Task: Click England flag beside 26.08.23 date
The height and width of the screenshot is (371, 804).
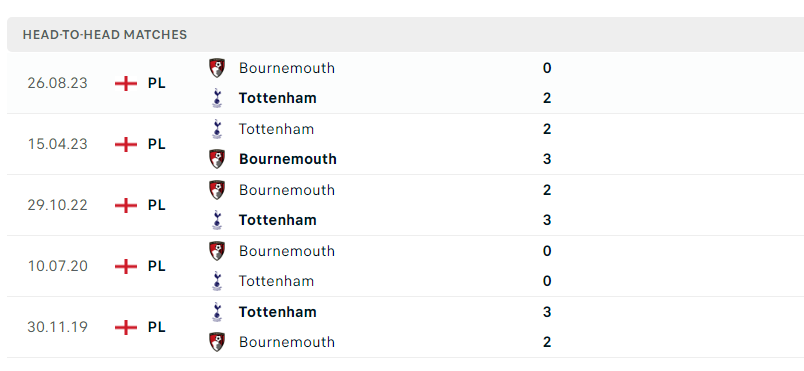Action: click(126, 83)
